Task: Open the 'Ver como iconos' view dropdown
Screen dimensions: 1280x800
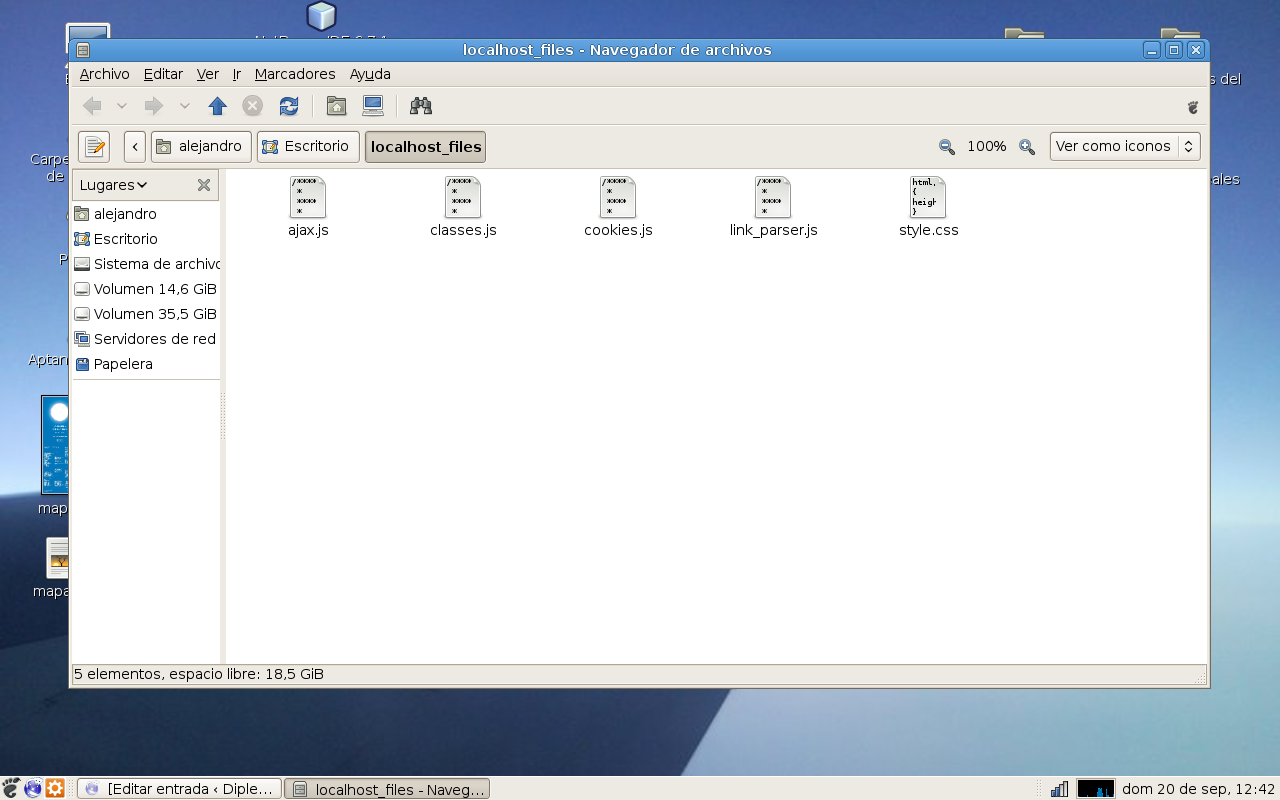Action: tap(1125, 147)
